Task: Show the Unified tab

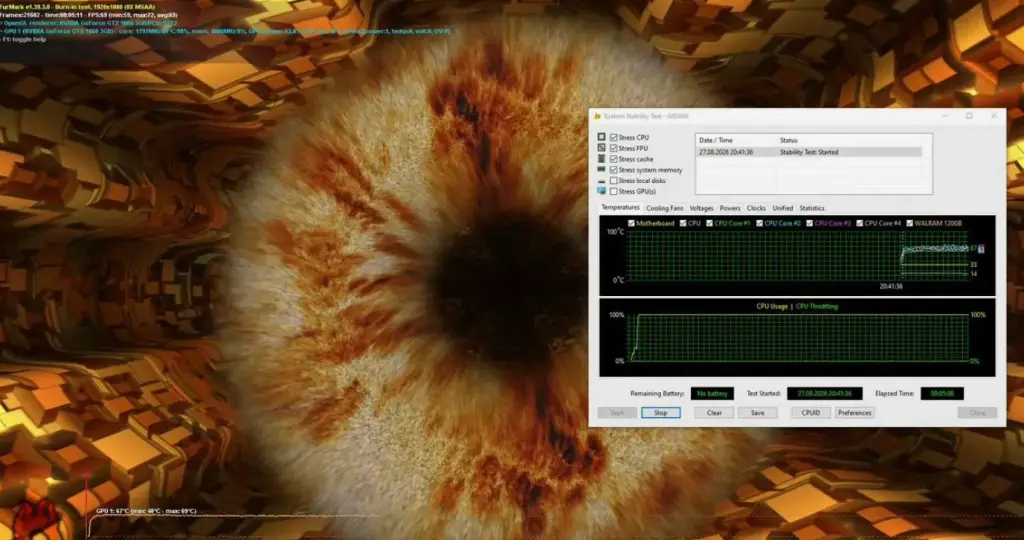Action: [782, 208]
